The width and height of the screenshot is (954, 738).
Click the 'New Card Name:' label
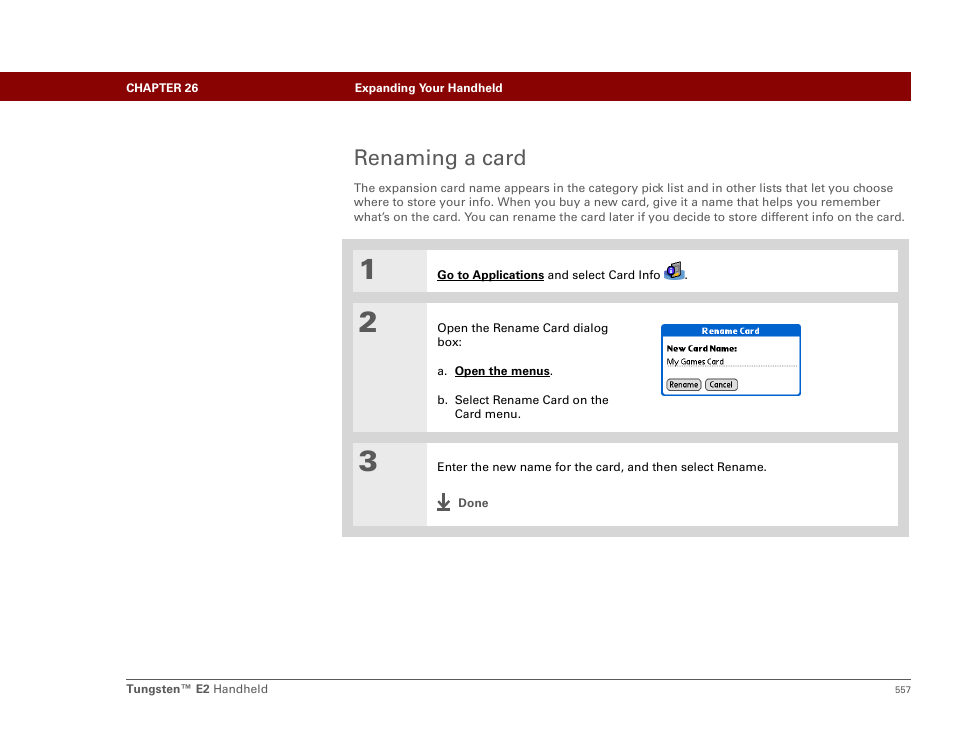tap(702, 349)
